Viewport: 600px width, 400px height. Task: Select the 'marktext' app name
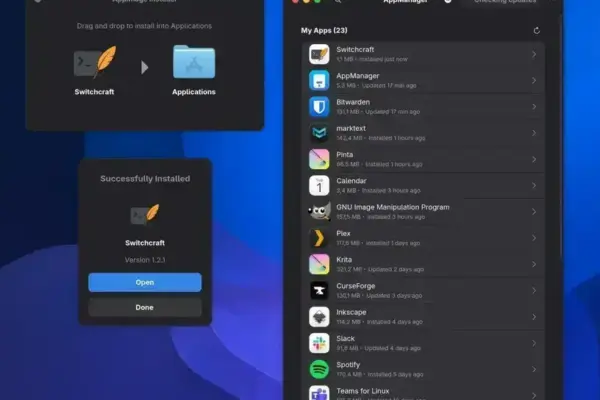(x=351, y=128)
